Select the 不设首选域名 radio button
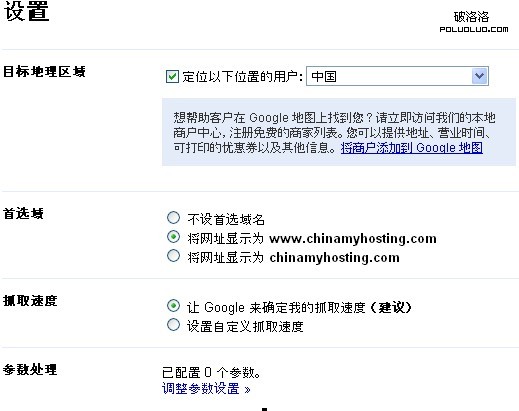Screen dimensions: 519x411 click(x=173, y=218)
